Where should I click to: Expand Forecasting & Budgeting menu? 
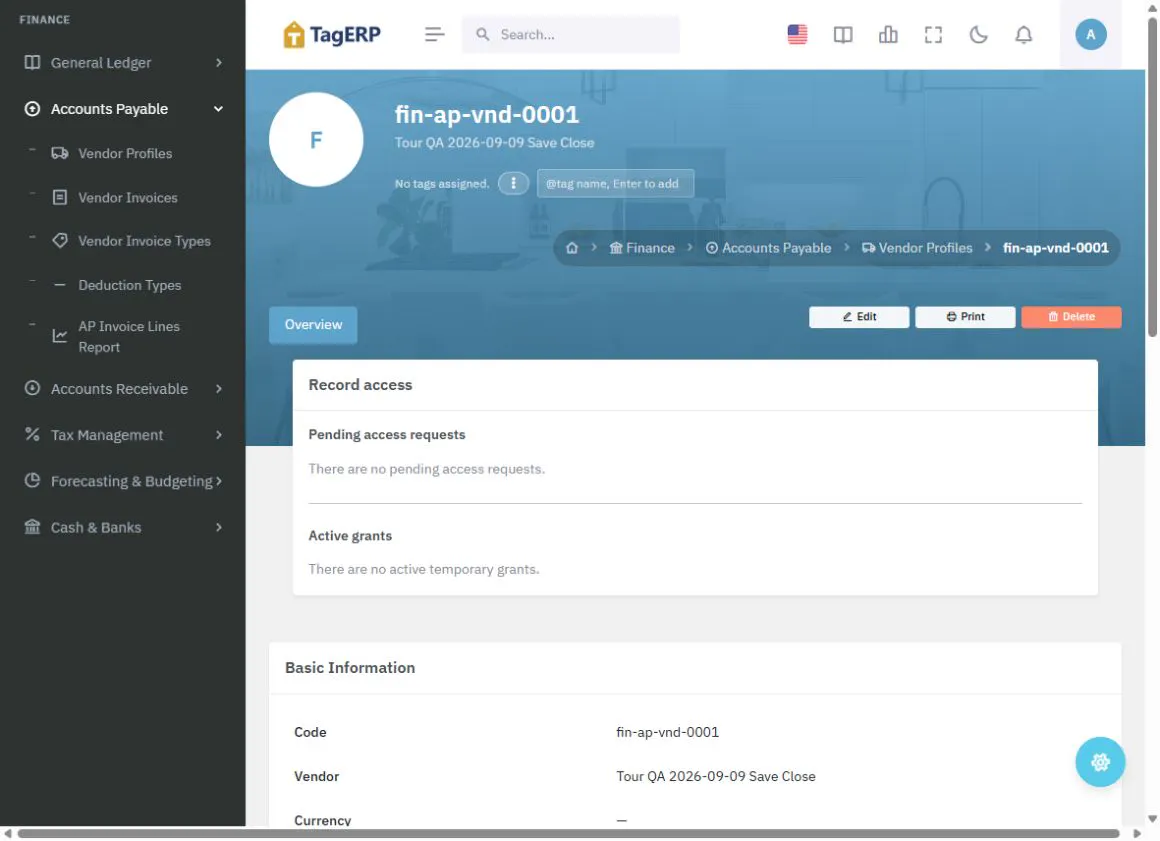tap(123, 481)
